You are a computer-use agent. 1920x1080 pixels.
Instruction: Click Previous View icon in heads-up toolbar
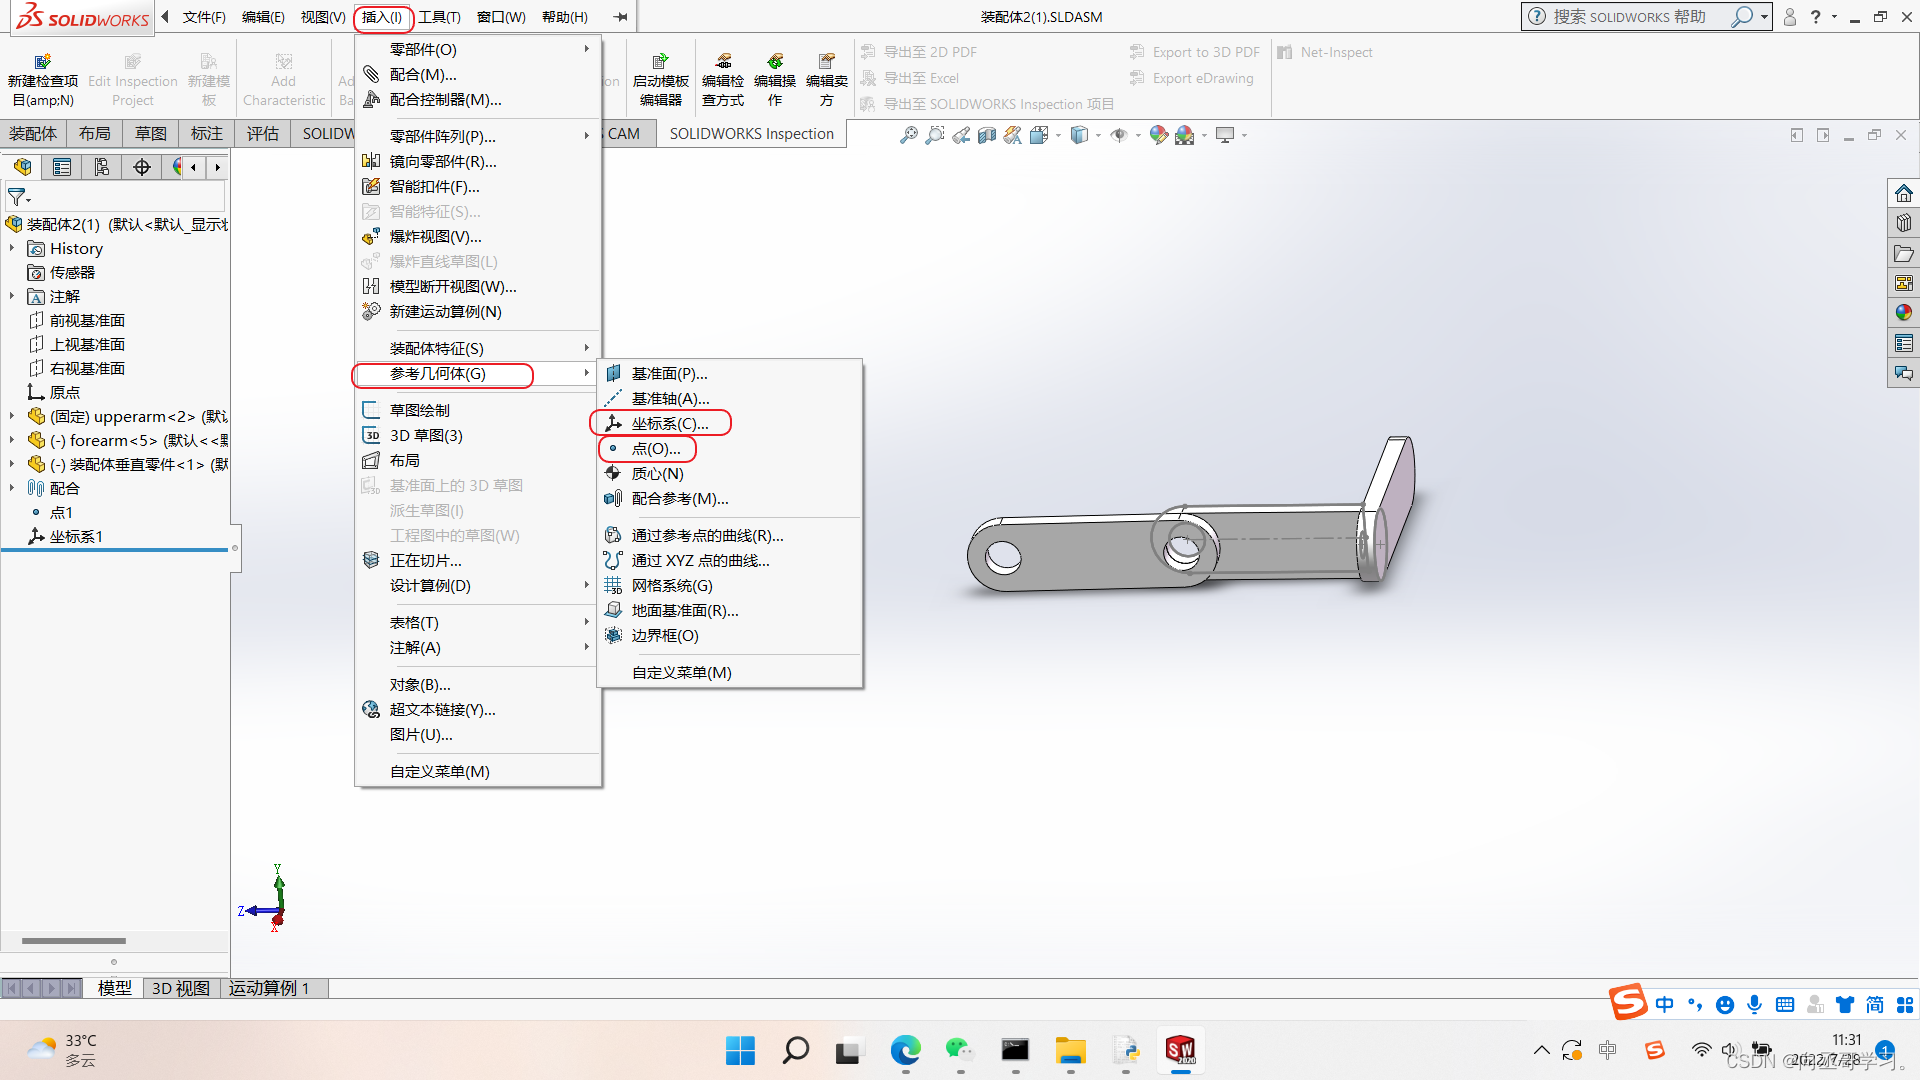(961, 135)
